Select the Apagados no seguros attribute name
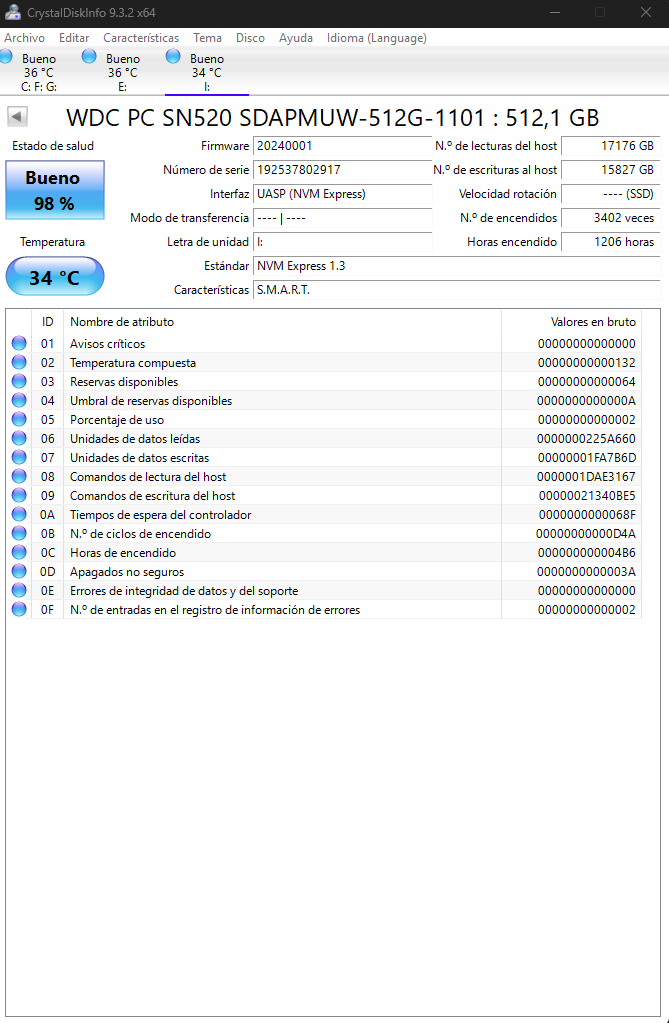This screenshot has width=669, height=1023. coord(127,572)
